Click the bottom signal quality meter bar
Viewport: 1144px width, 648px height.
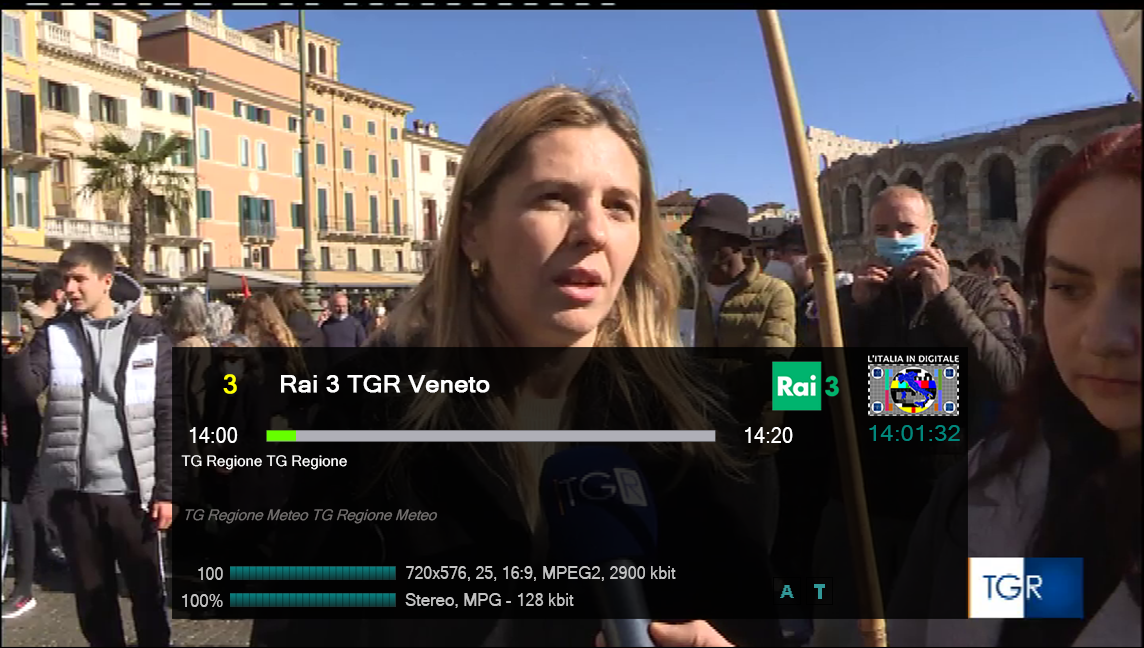coord(313,600)
